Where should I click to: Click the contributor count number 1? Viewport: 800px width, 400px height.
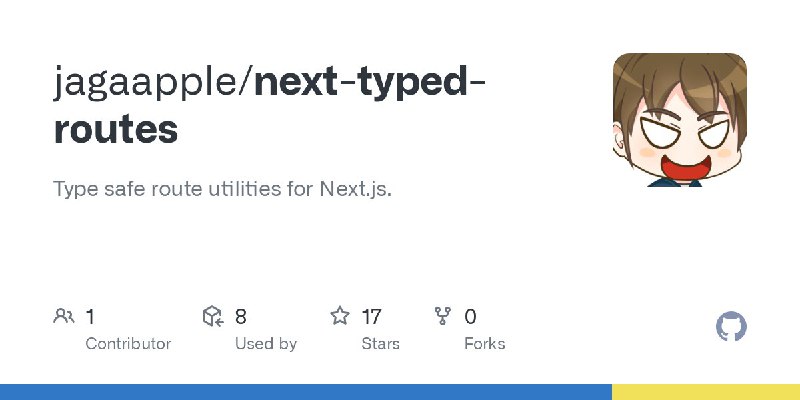pos(90,317)
